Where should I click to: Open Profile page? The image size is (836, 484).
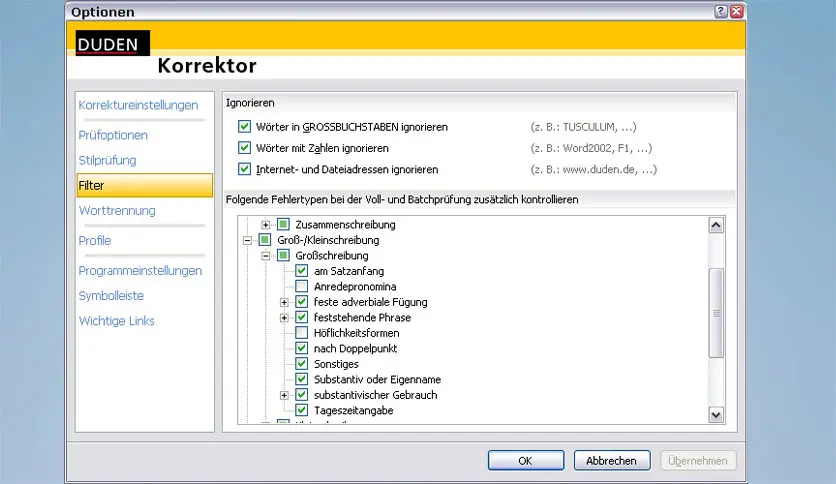pyautogui.click(x=95, y=240)
